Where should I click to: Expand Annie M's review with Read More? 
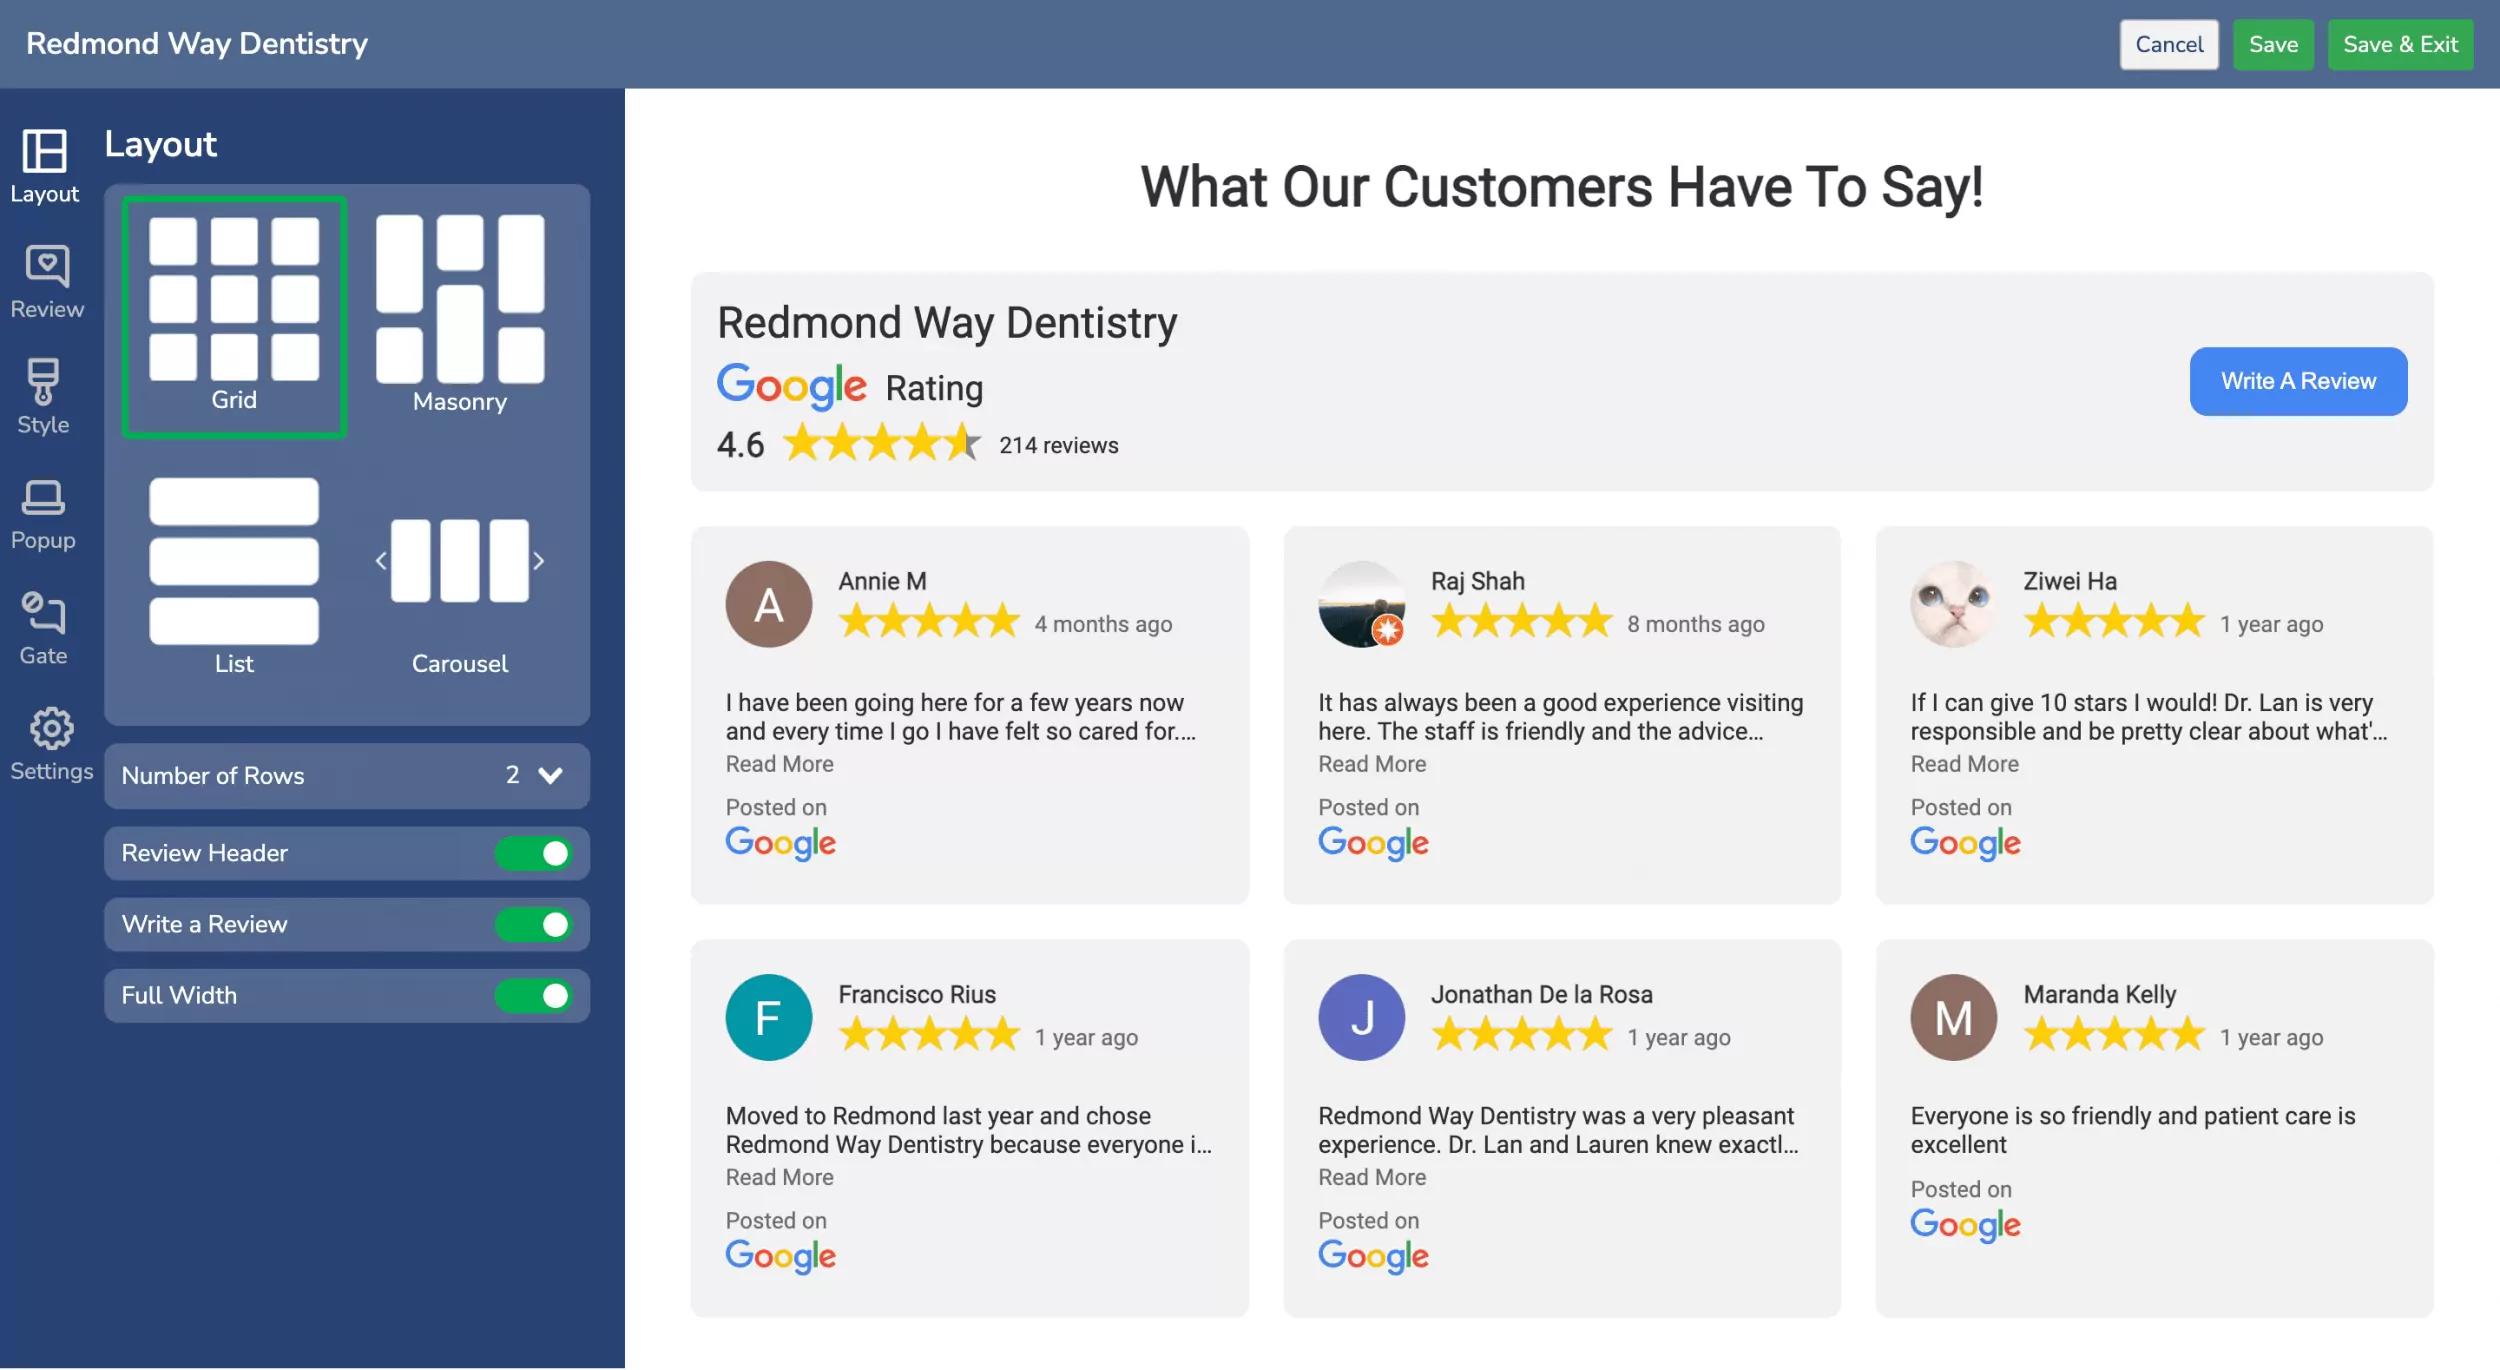(779, 764)
